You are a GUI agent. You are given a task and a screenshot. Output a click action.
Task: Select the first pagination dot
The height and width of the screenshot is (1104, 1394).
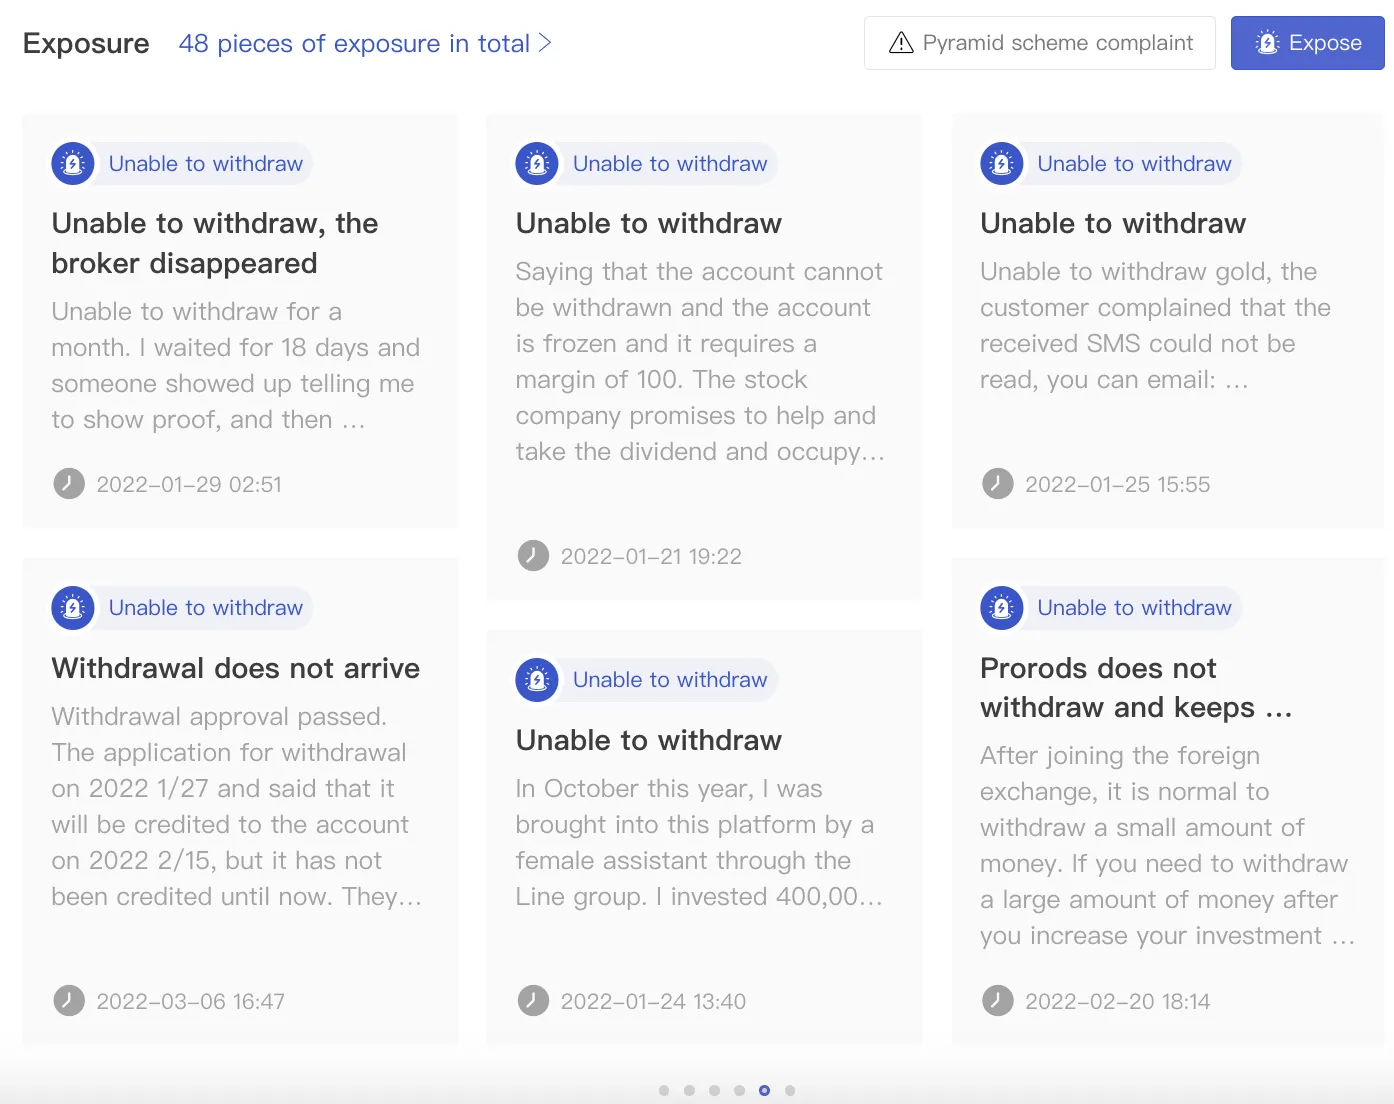point(664,1090)
